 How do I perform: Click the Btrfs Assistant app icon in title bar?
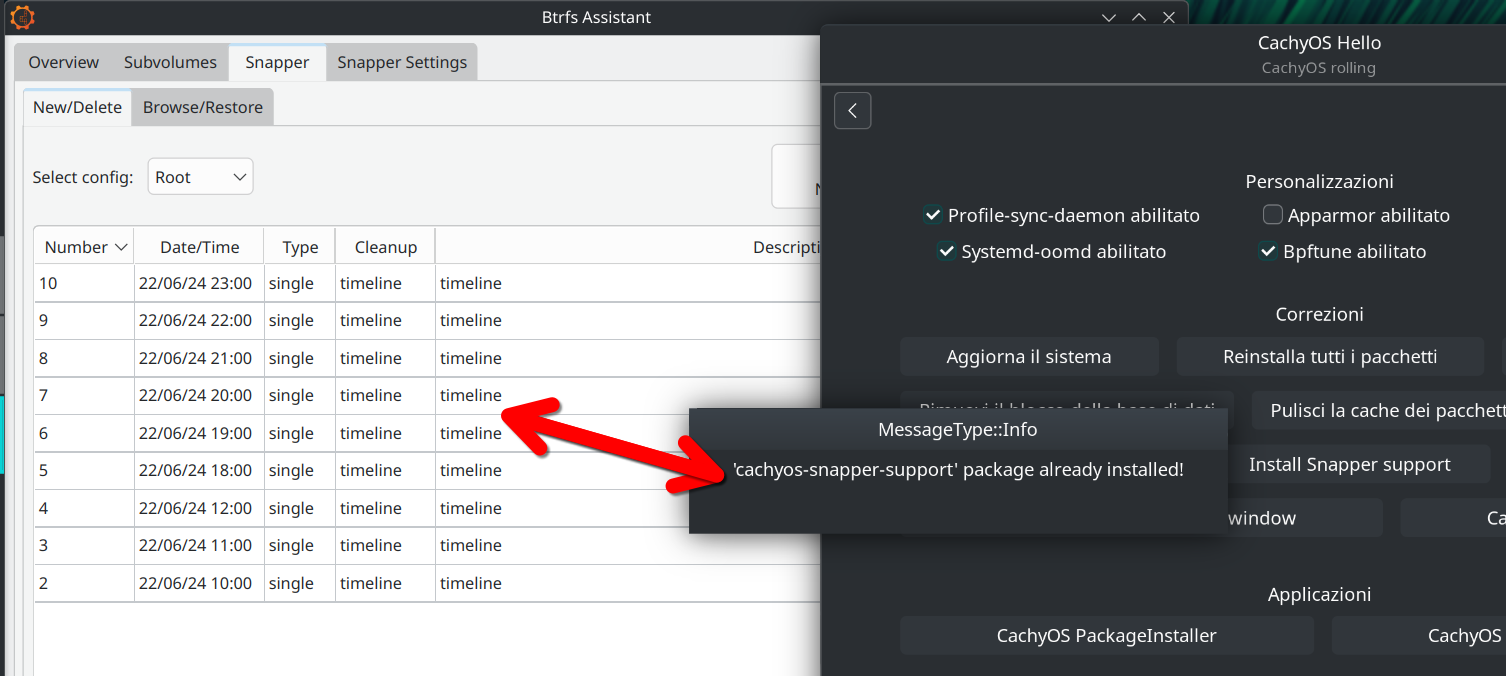pos(22,17)
